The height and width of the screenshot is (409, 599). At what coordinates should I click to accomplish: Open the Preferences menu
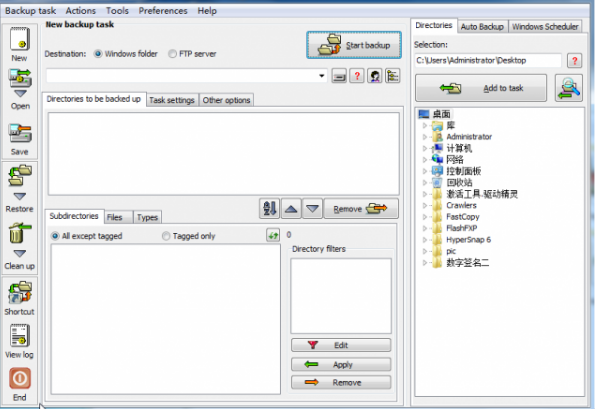pos(163,11)
